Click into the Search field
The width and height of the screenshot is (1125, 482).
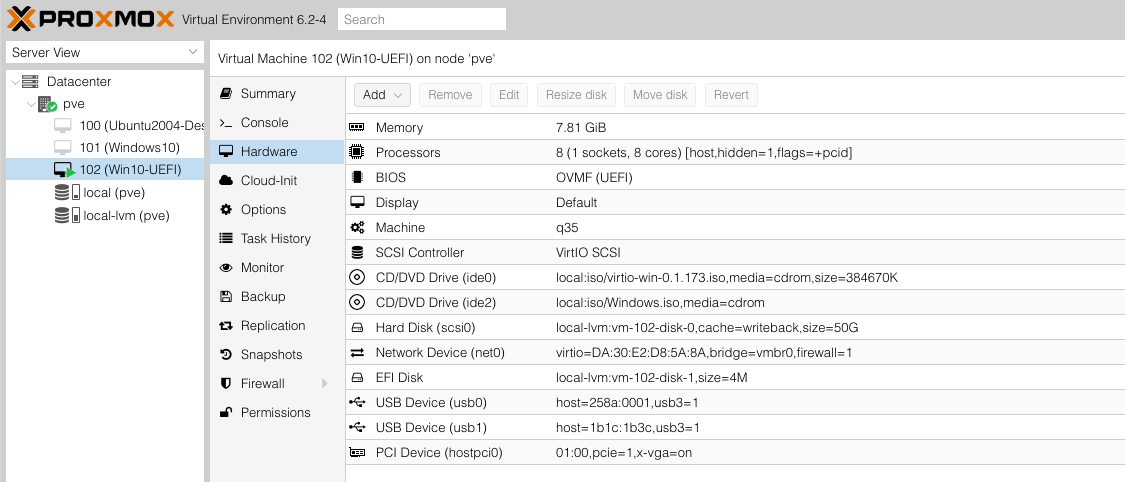pyautogui.click(x=421, y=19)
